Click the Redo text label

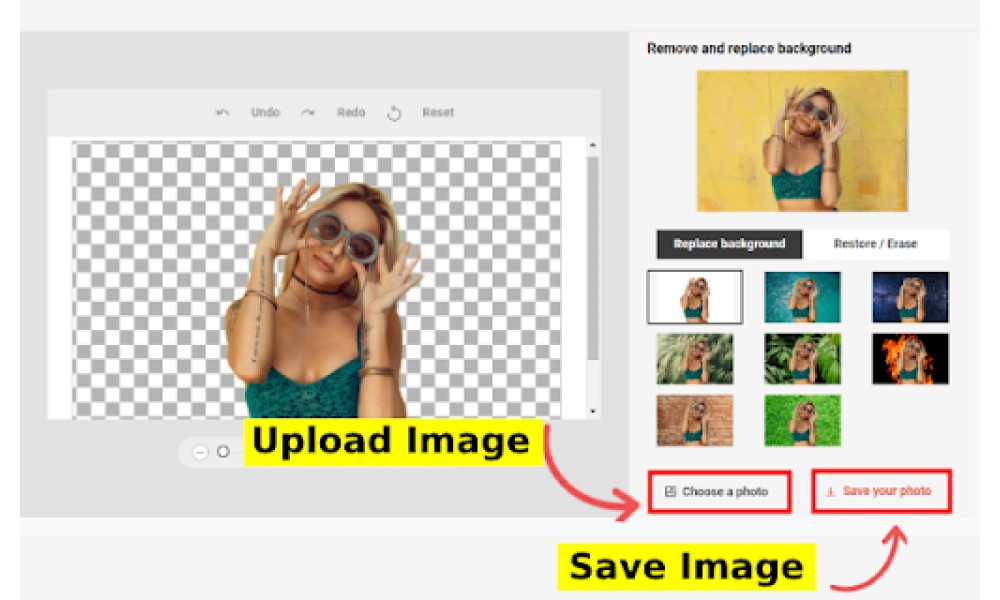pyautogui.click(x=351, y=112)
